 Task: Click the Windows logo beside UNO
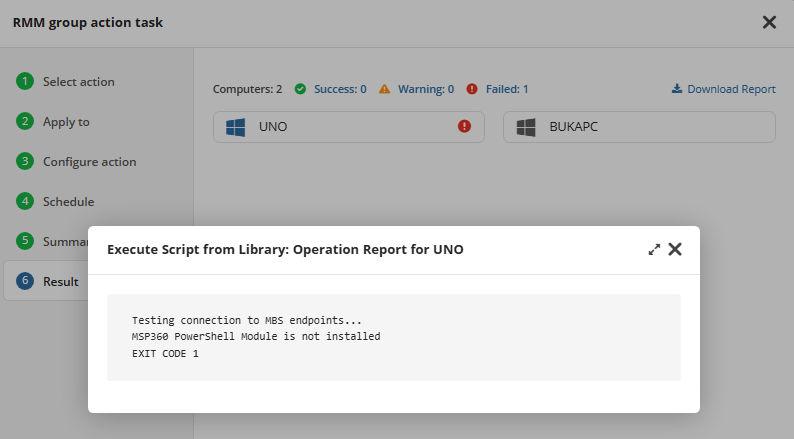(235, 127)
